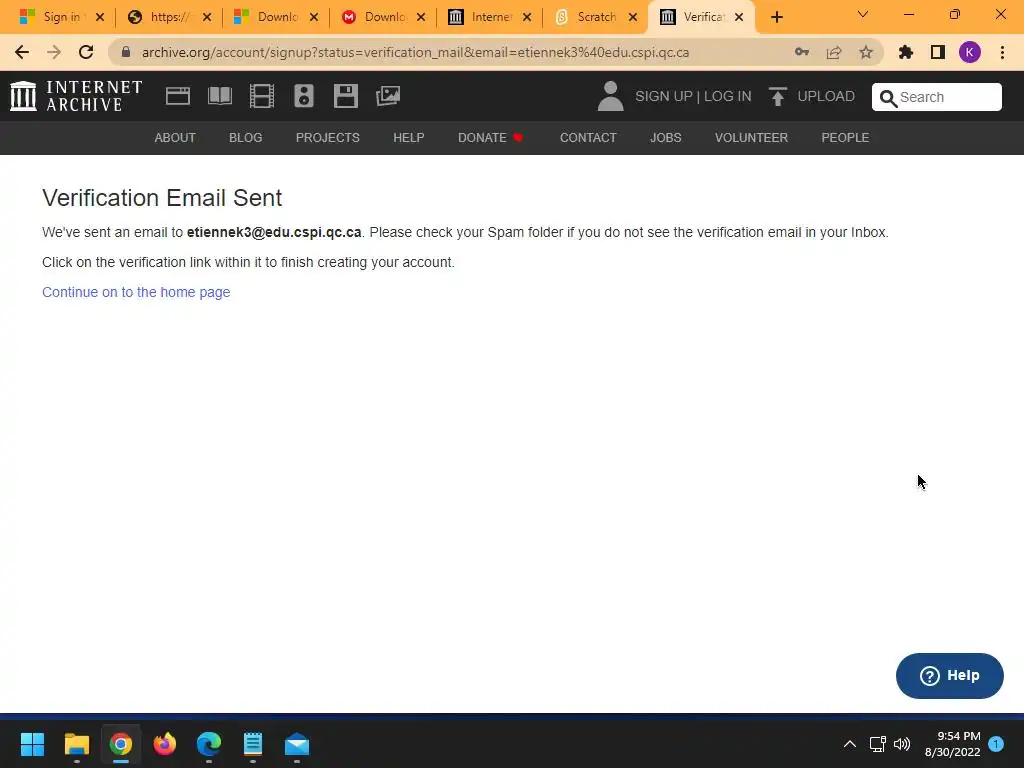Open Microsoft Edge from taskbar
Viewport: 1024px width, 768px height.
(209, 744)
